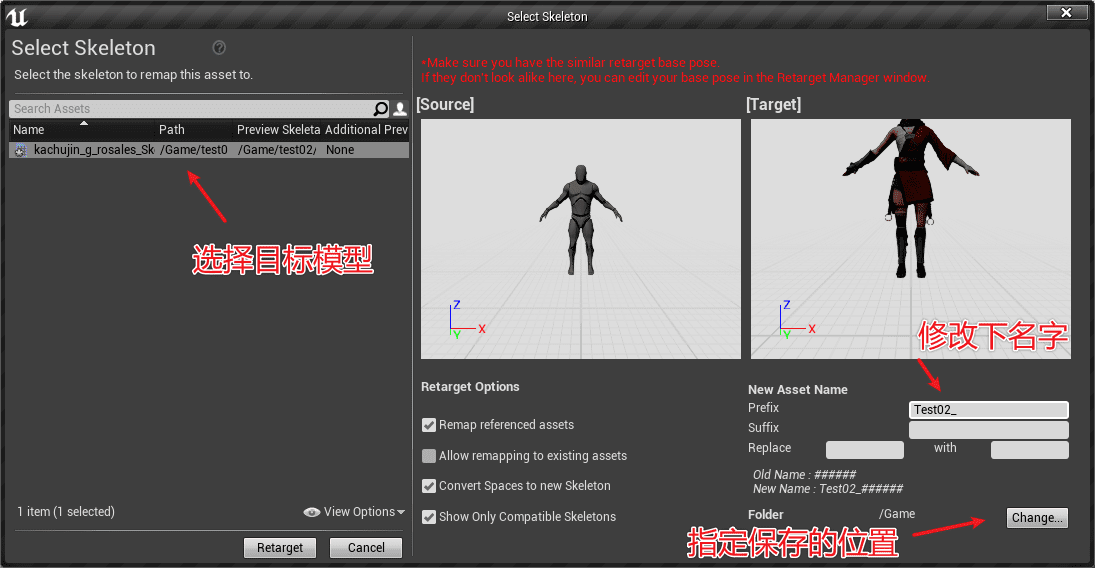Close the Select Skeleton window
The width and height of the screenshot is (1095, 568).
[1066, 13]
